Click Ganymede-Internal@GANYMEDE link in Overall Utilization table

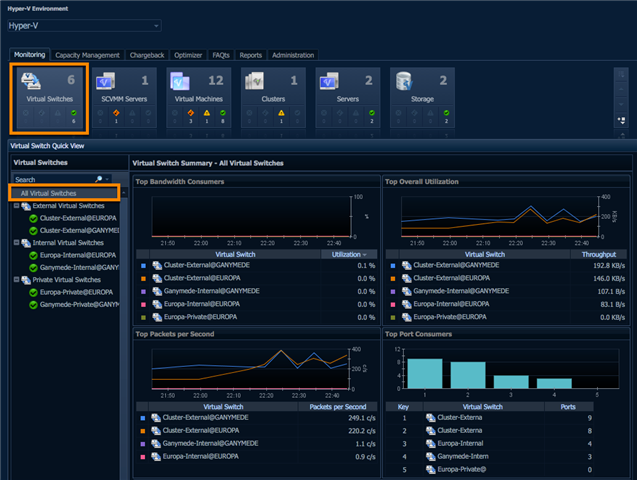pos(461,291)
